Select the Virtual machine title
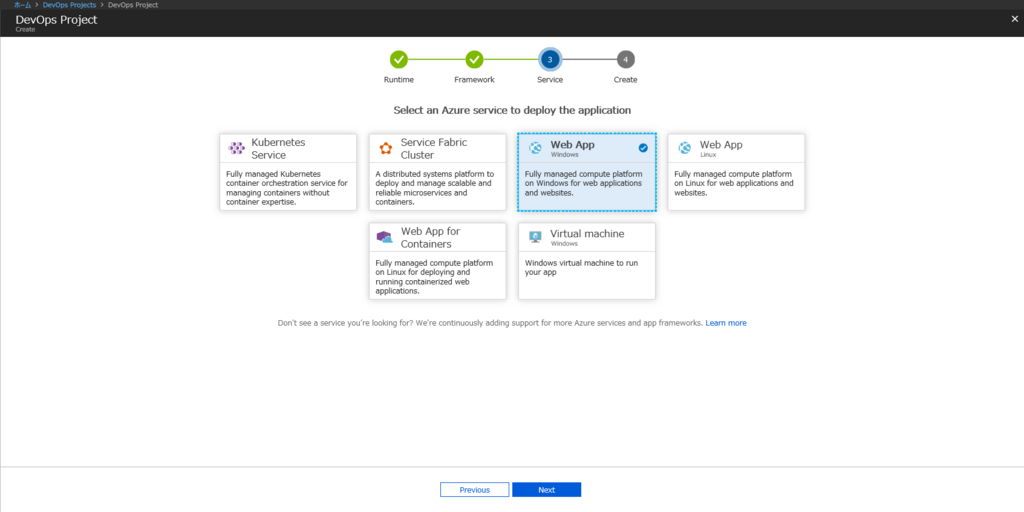Image resolution: width=1024 pixels, height=512 pixels. point(587,233)
